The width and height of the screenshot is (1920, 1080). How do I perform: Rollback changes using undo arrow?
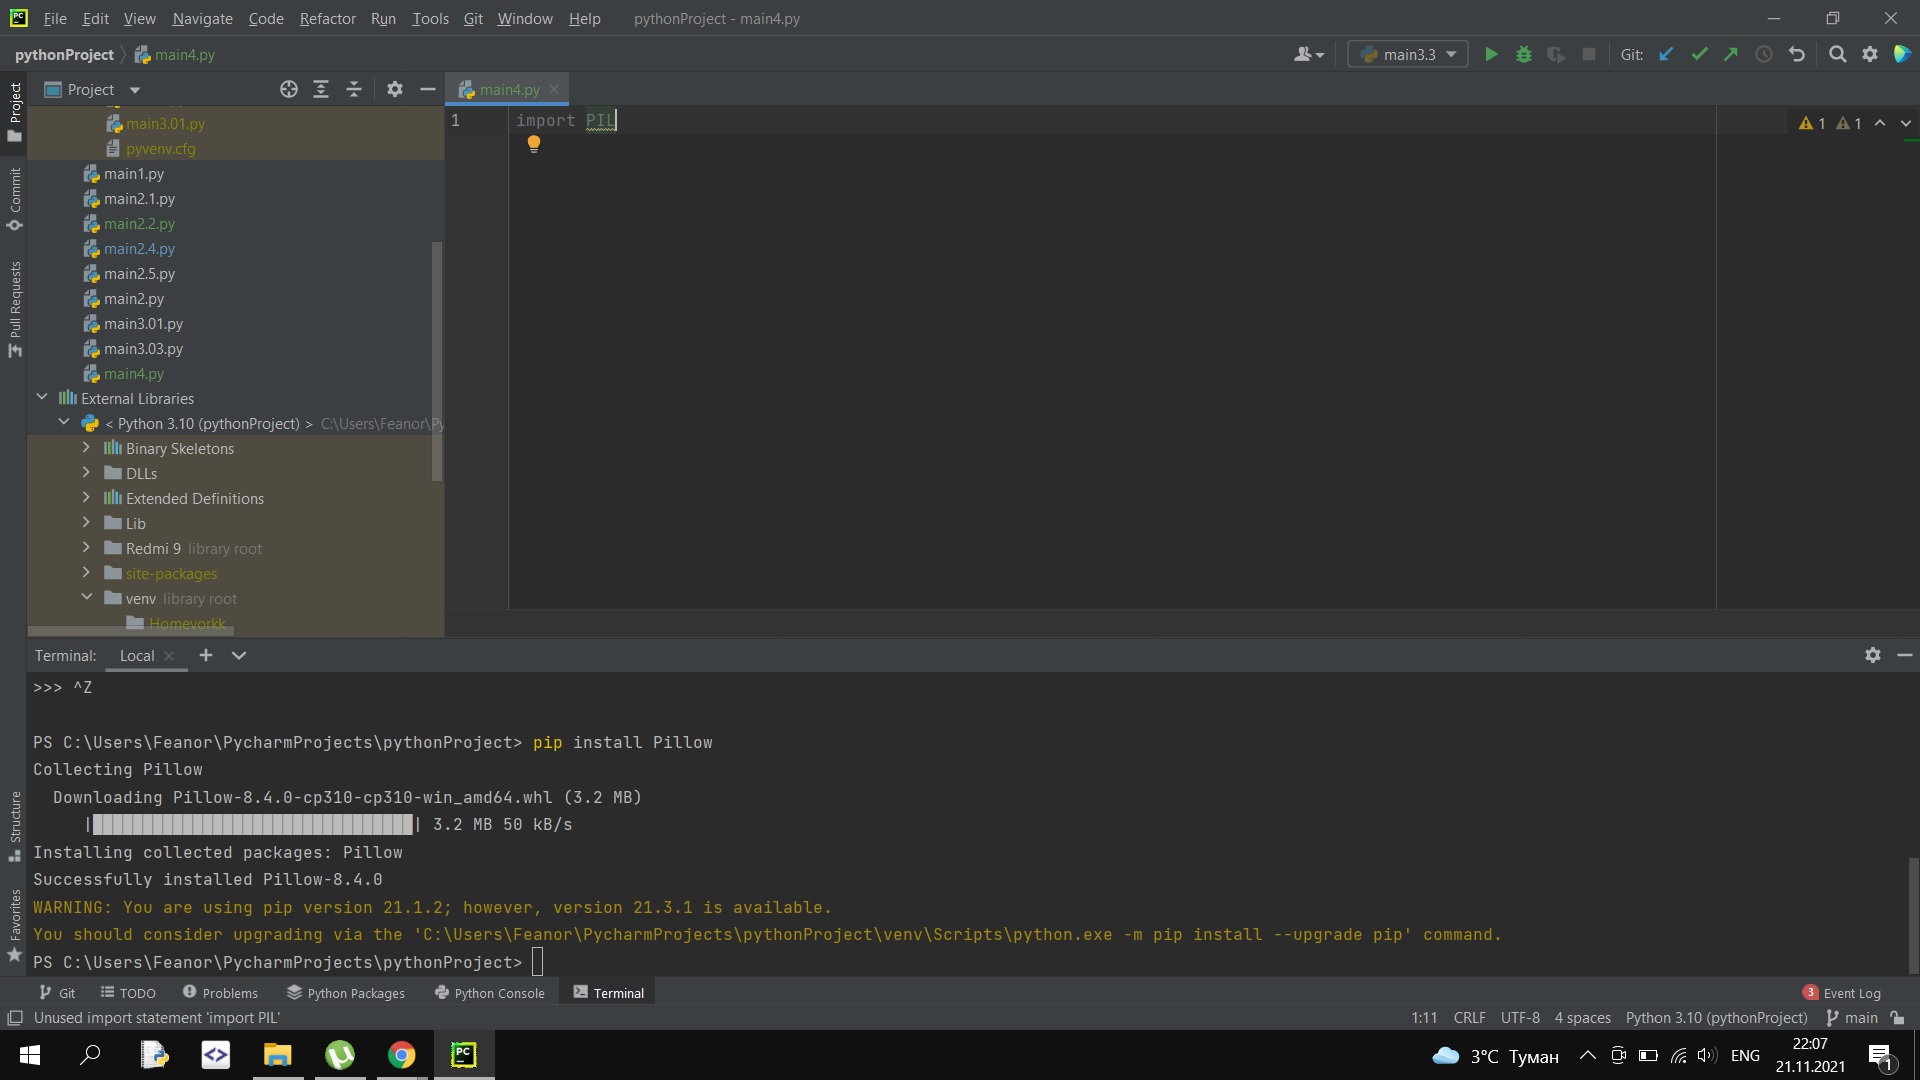[x=1797, y=55]
